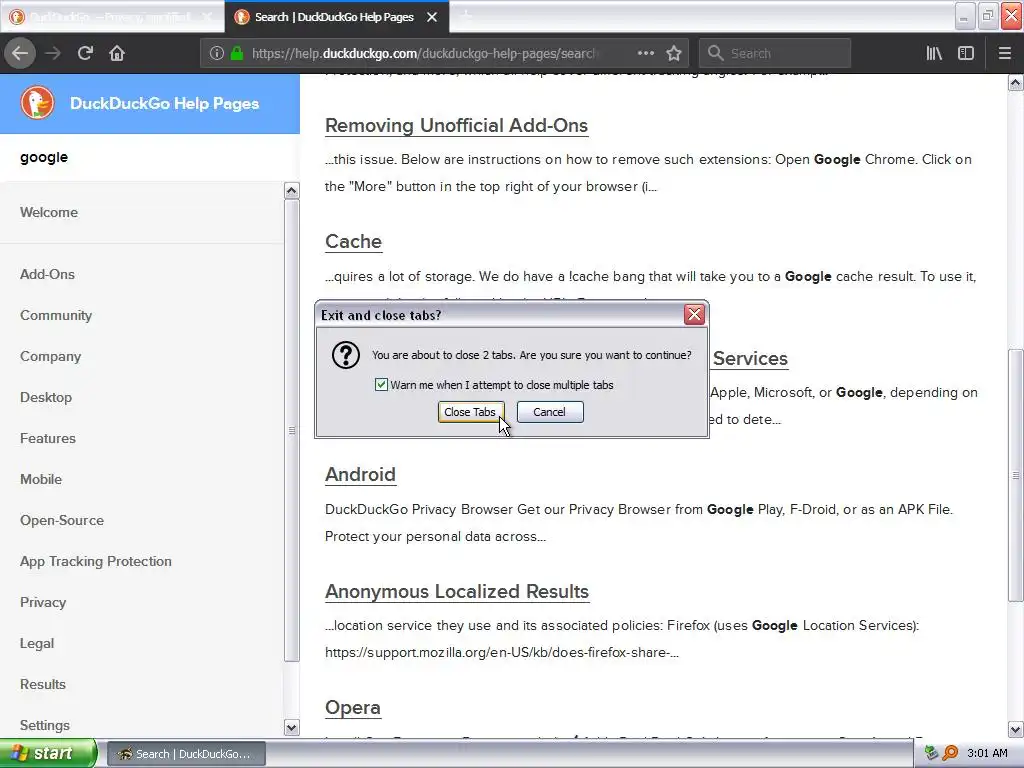
Task: Open the Features sidebar category
Action: pos(48,438)
